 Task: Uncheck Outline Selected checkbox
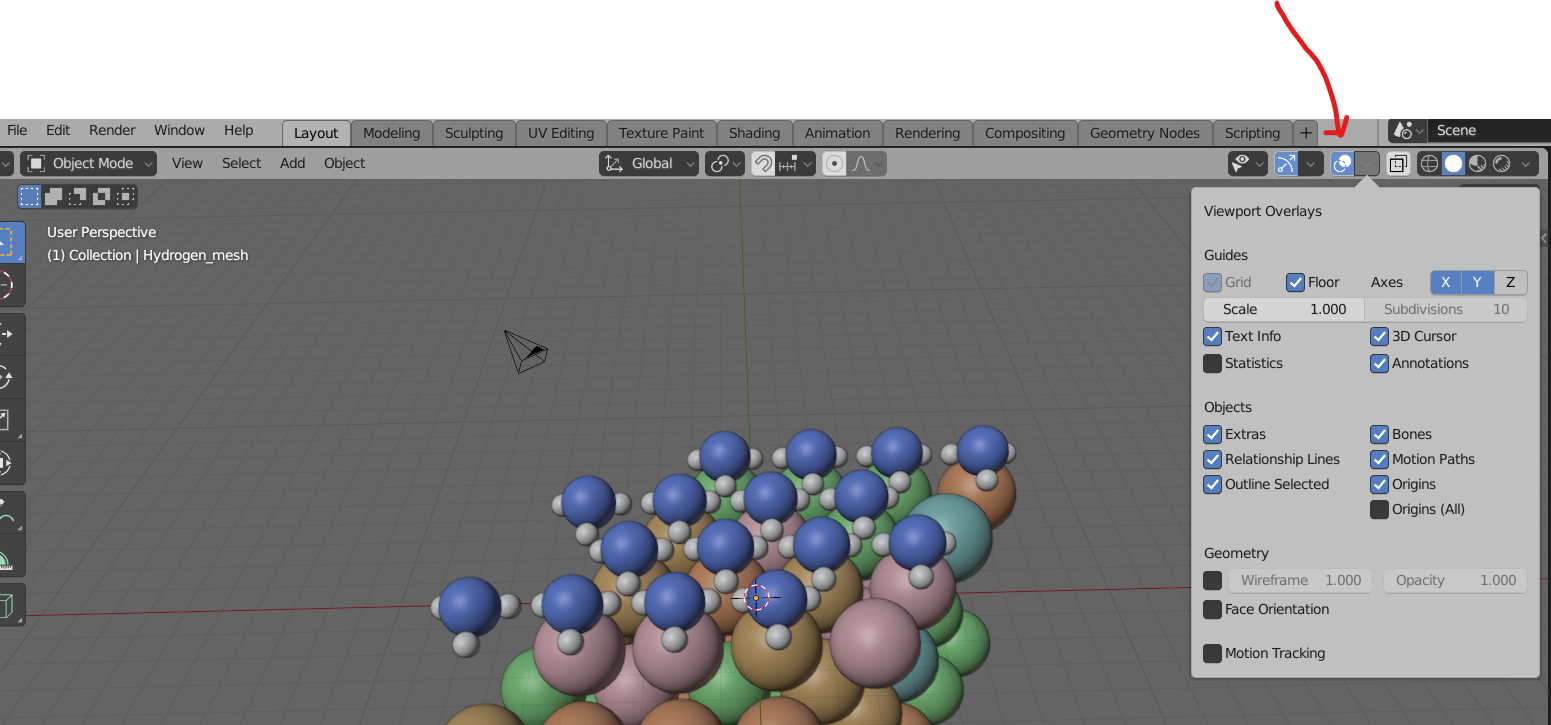pos(1213,484)
